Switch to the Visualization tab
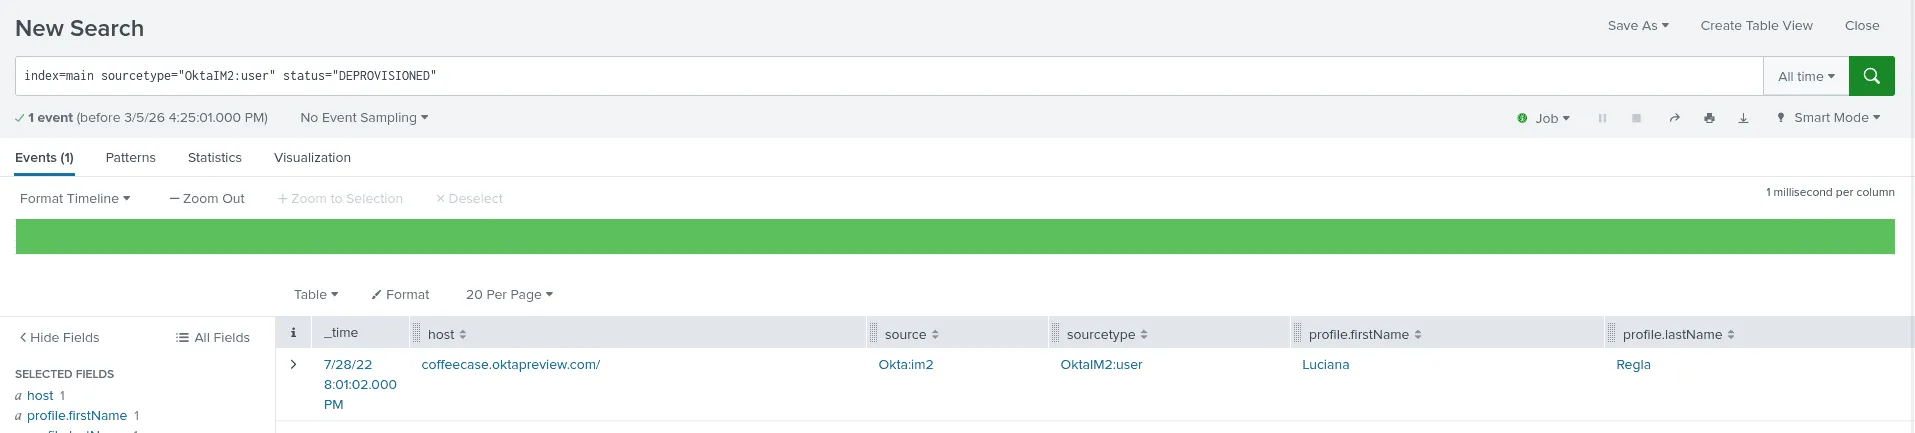Image resolution: width=1915 pixels, height=433 pixels. (312, 158)
